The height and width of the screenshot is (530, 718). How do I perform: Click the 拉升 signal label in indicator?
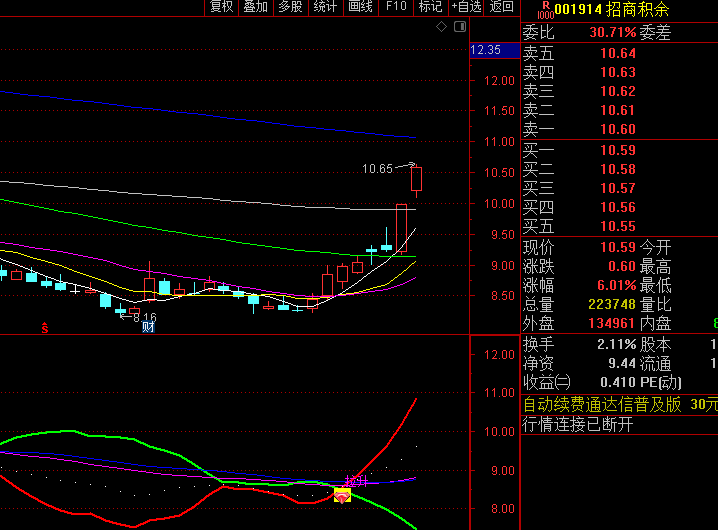pos(356,481)
